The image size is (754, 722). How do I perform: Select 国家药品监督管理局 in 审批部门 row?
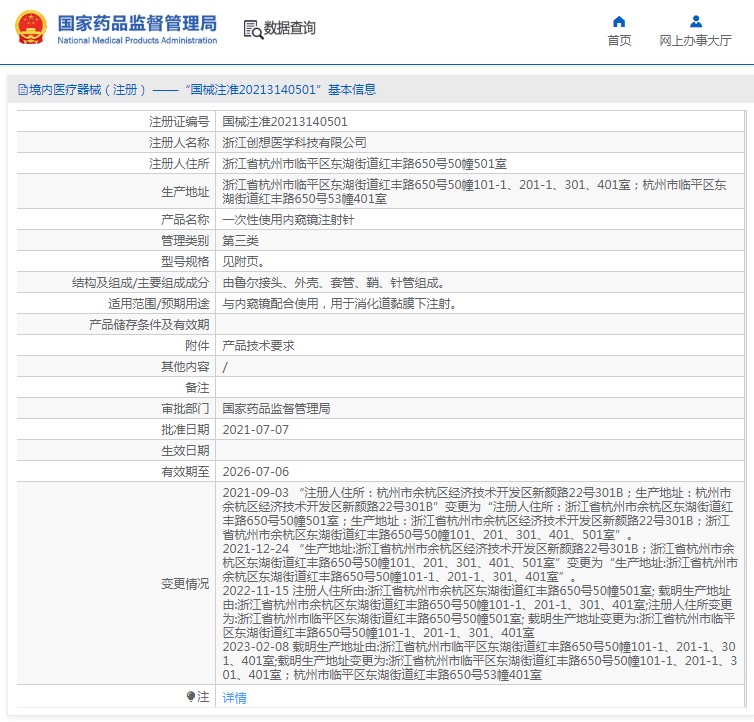tap(276, 409)
